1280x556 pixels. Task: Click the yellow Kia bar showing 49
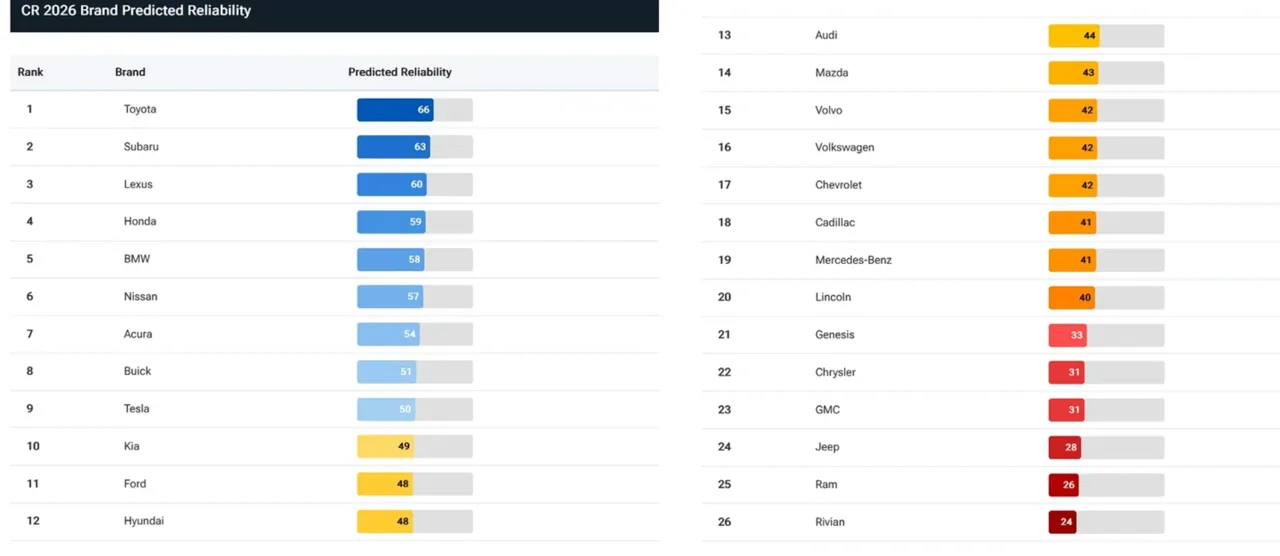[x=415, y=447]
